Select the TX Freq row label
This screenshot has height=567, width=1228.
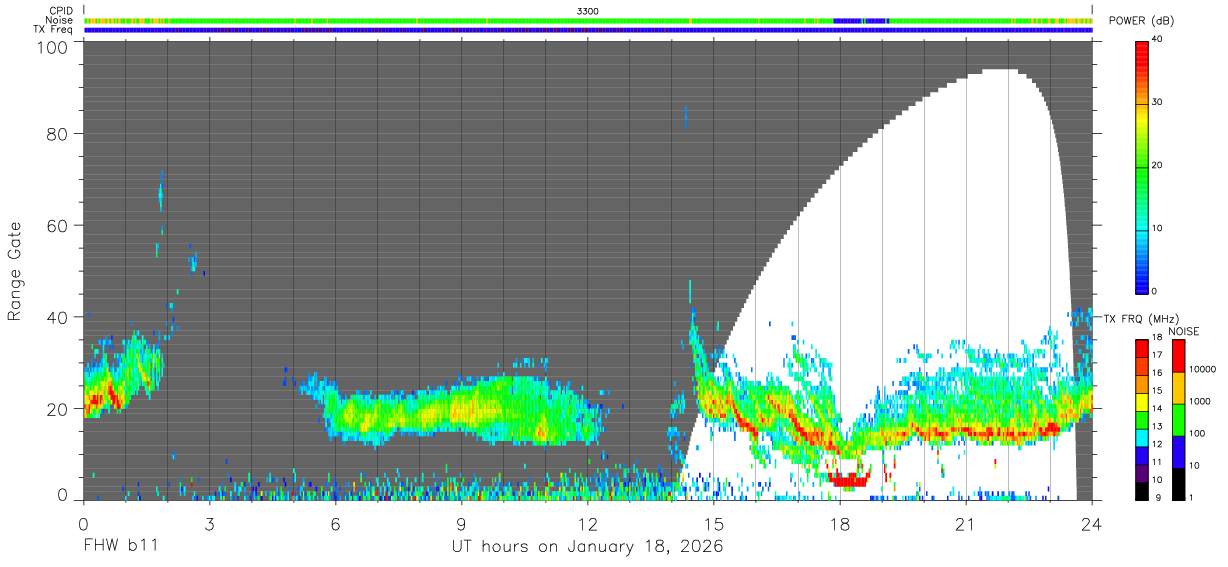tap(53, 30)
